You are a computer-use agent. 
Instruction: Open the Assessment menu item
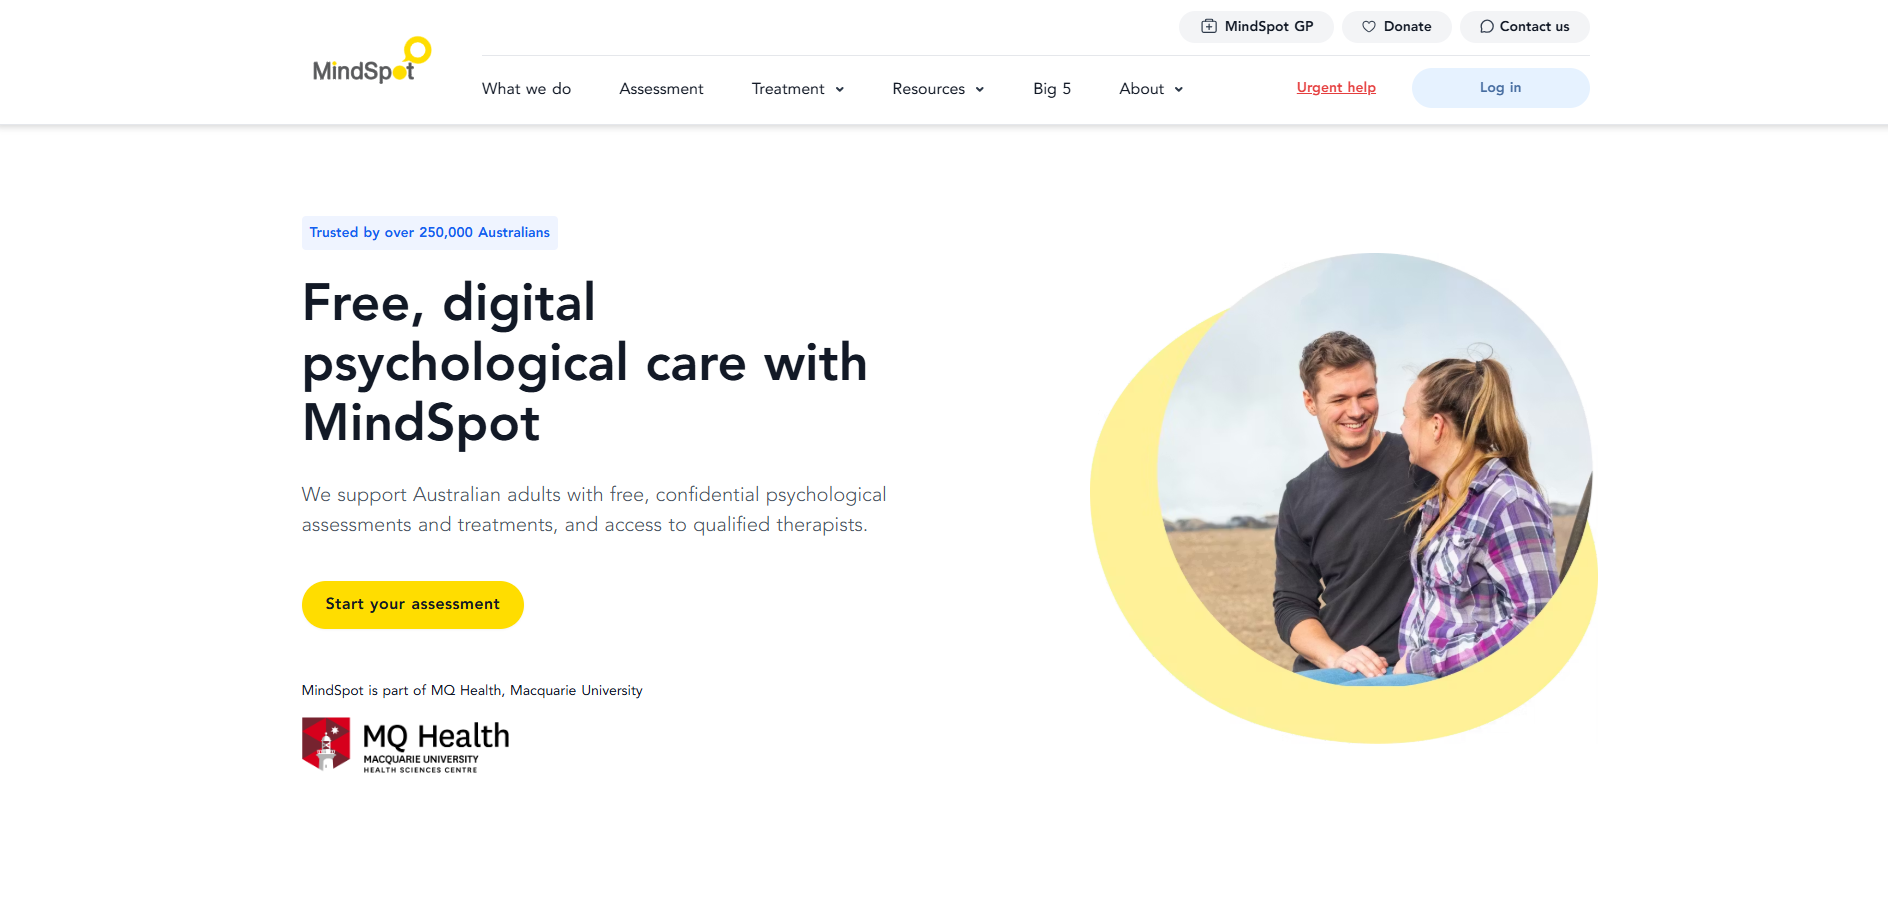tap(661, 89)
